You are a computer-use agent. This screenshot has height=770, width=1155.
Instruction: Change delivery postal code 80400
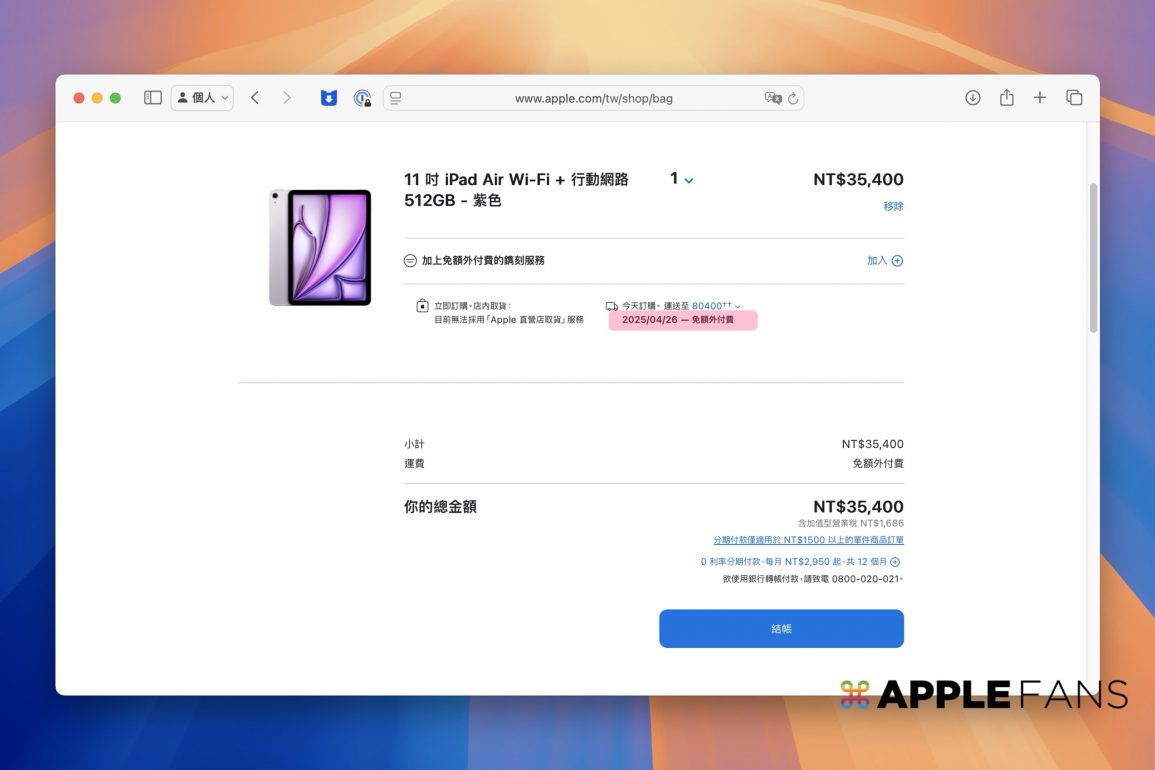tap(715, 306)
